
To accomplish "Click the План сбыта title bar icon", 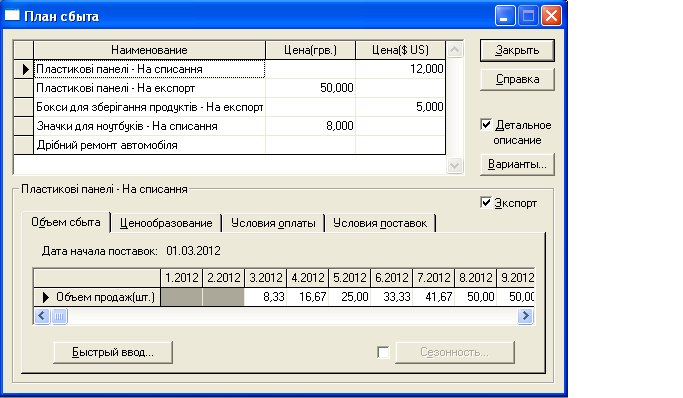I will coord(12,16).
